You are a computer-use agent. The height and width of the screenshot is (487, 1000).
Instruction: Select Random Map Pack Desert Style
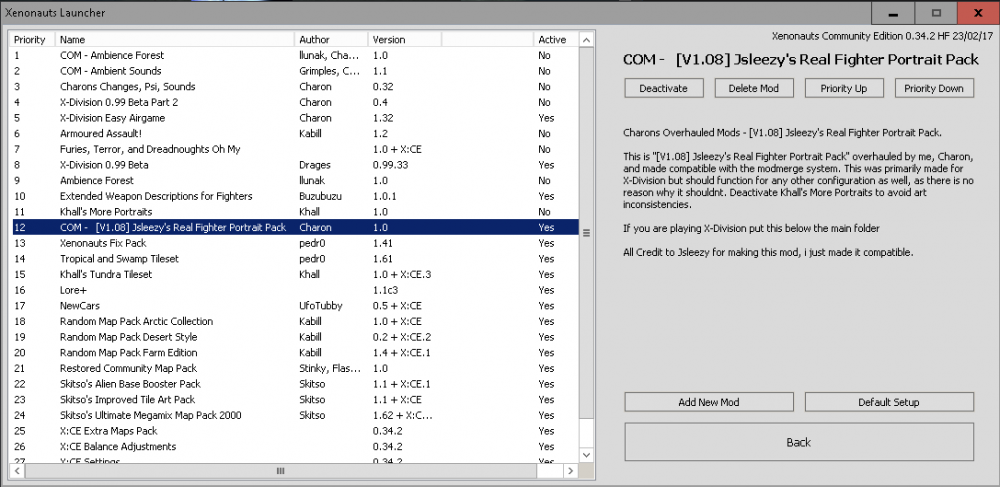(295, 337)
